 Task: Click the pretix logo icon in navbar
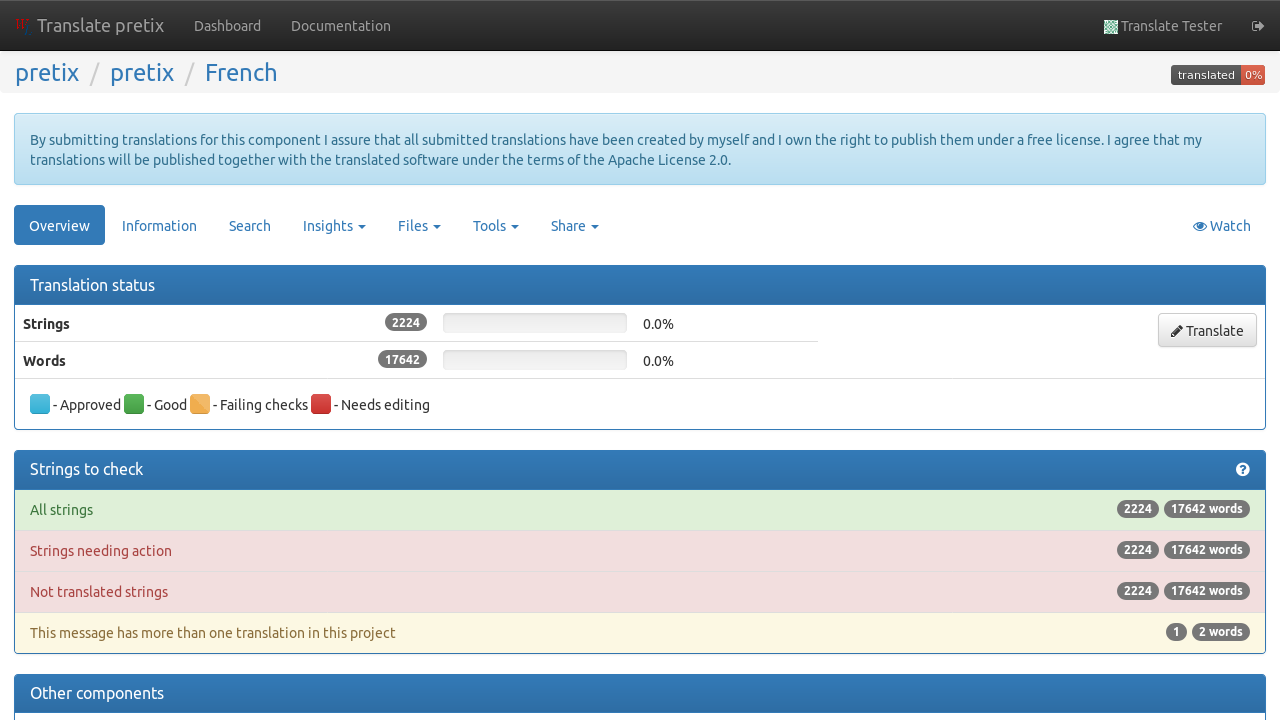tap(23, 25)
